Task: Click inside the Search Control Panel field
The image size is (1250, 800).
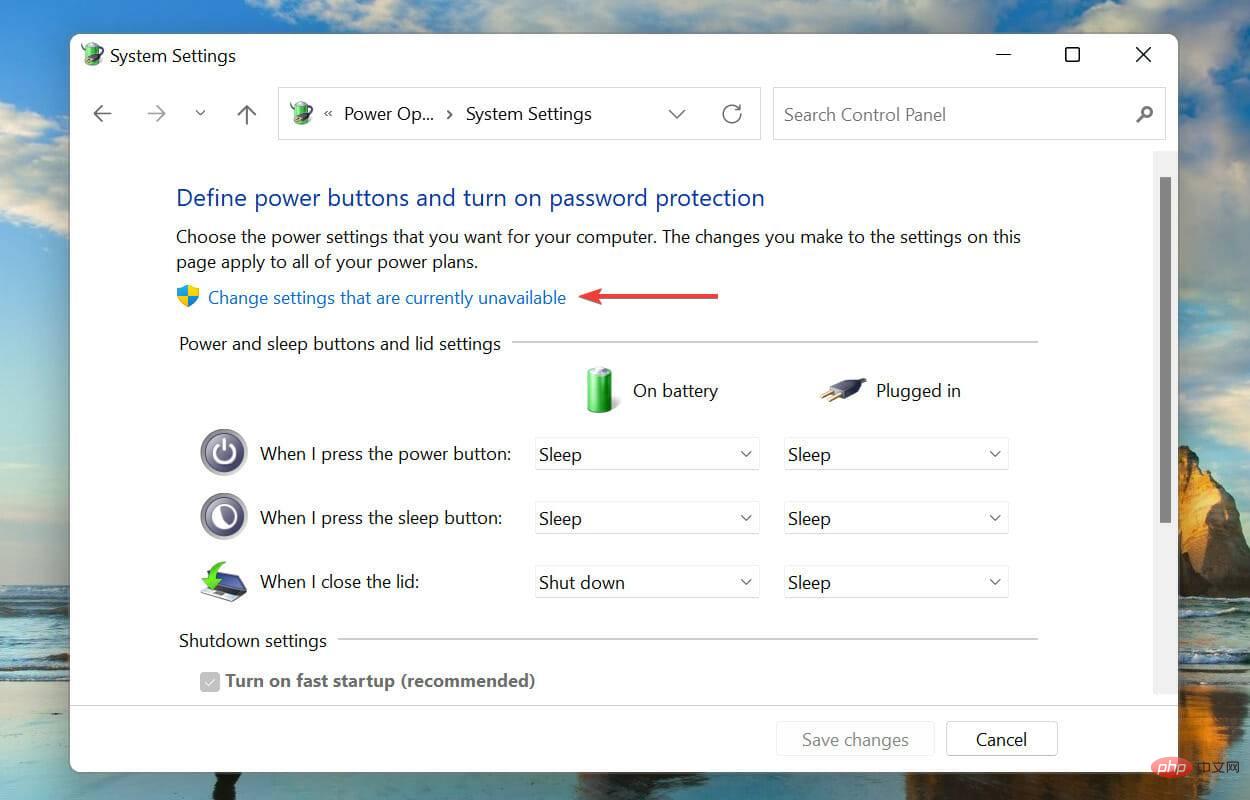Action: coord(930,114)
